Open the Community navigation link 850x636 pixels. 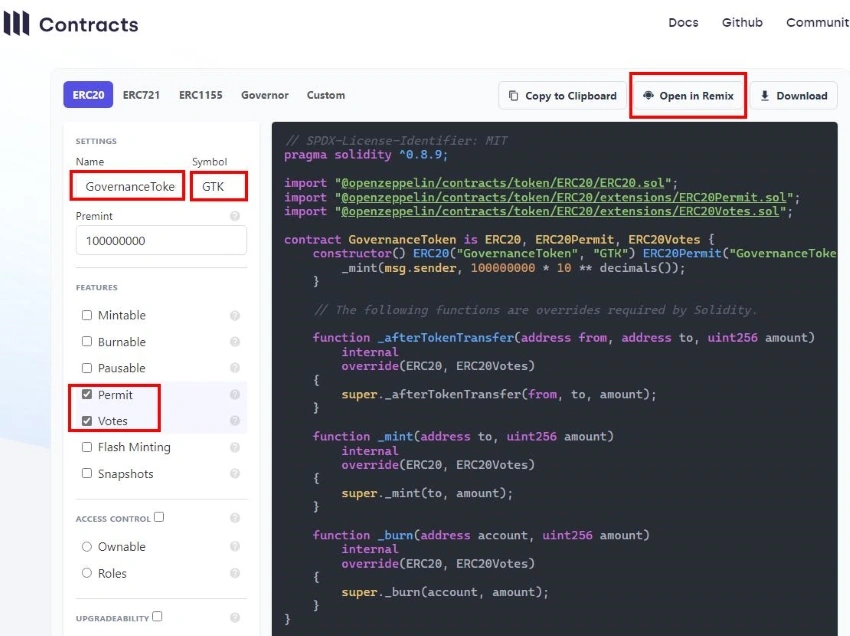(x=817, y=23)
